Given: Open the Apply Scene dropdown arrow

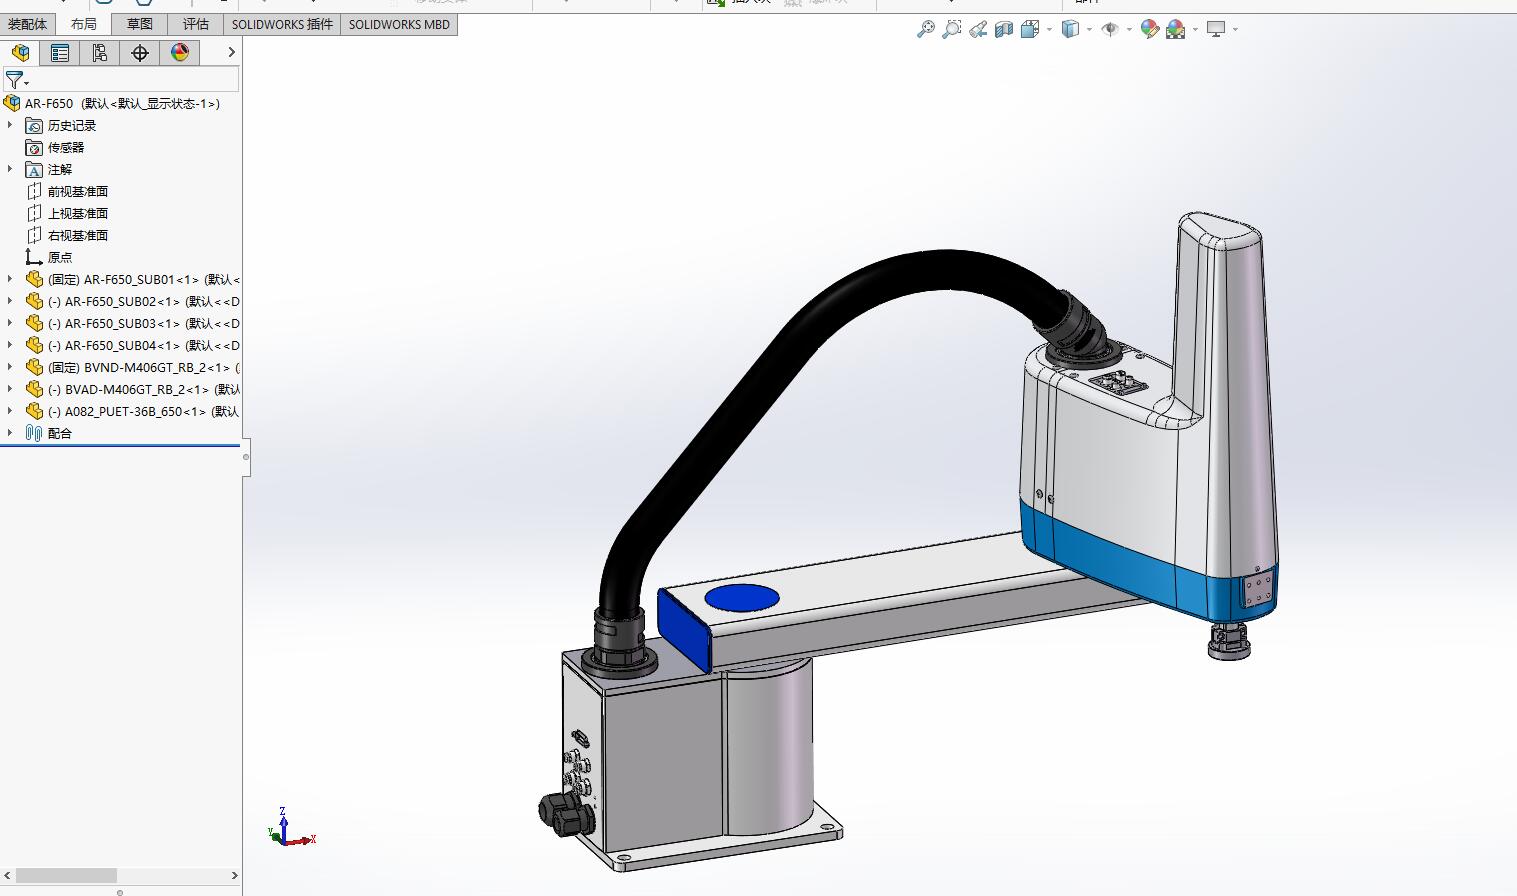Looking at the screenshot, I should pos(1195,29).
